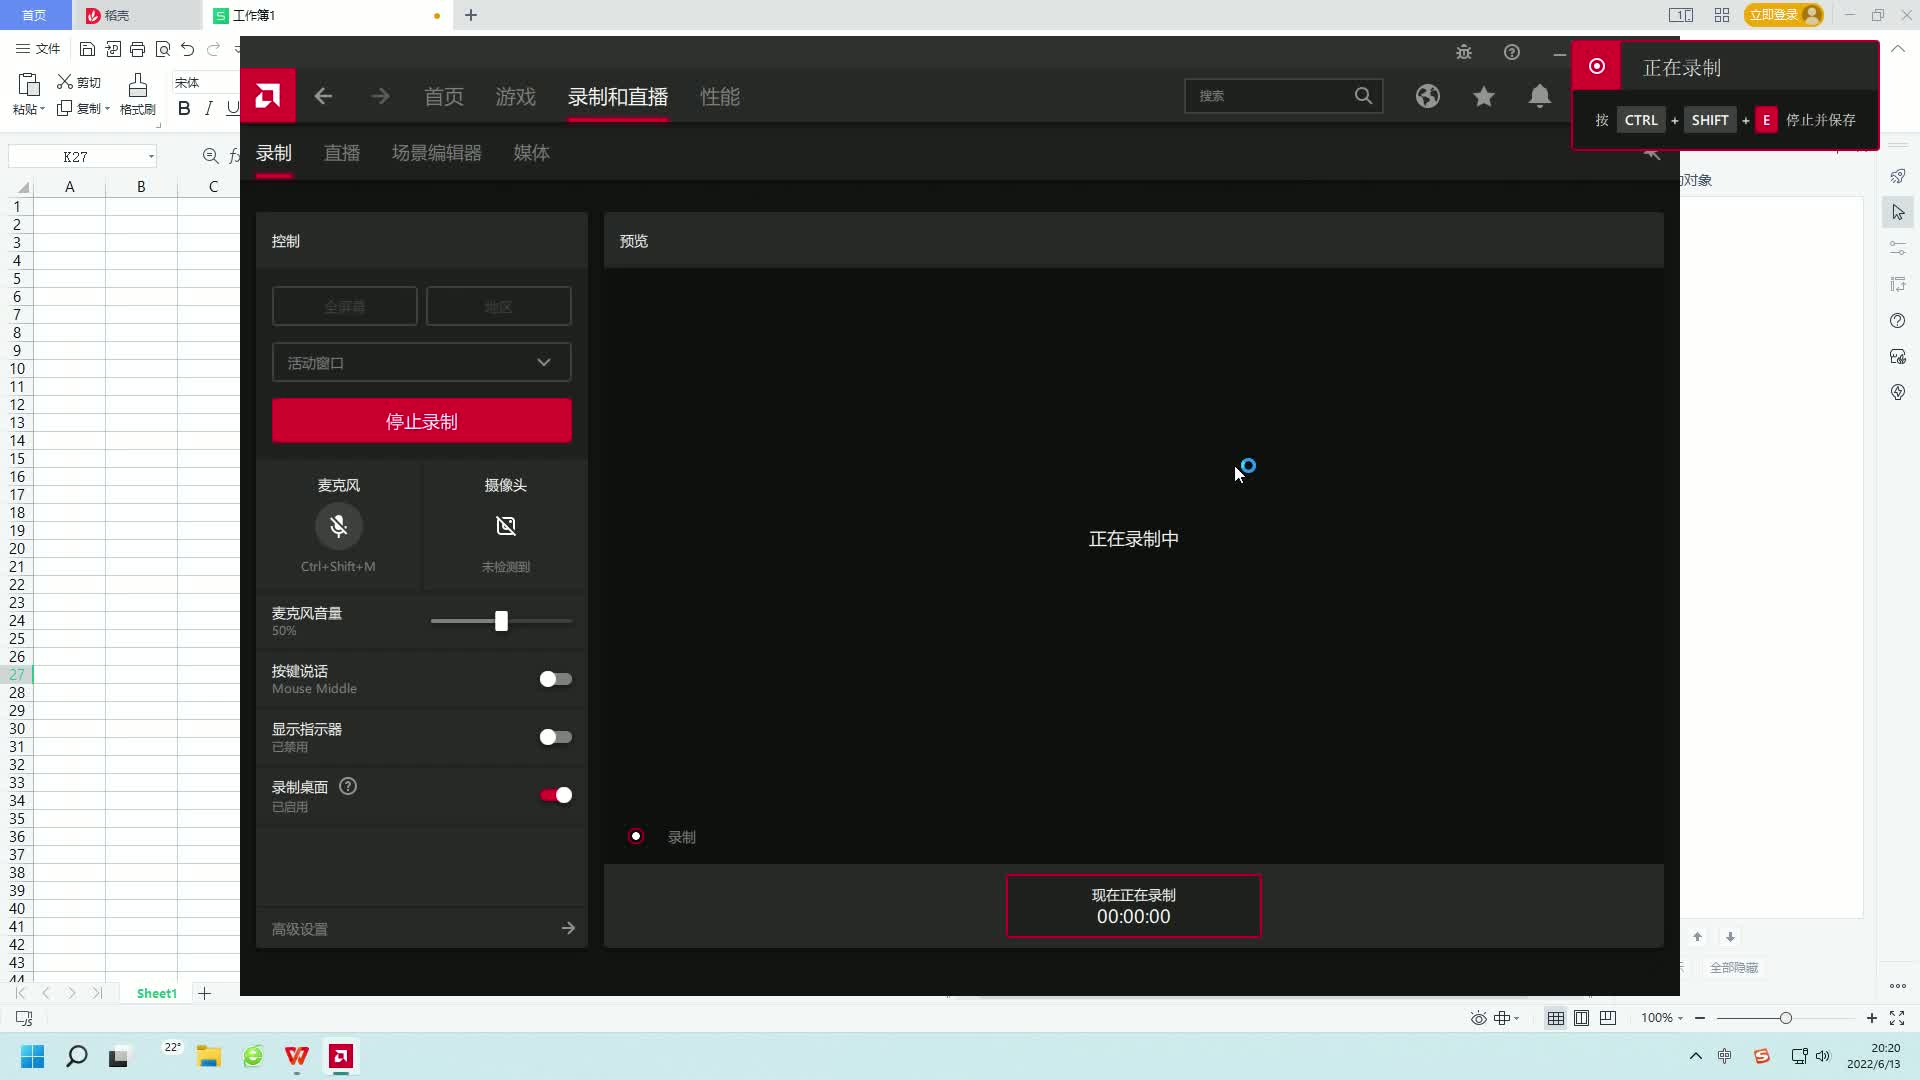The height and width of the screenshot is (1080, 1920).
Task: Click the 全屏幕 button
Action: click(345, 306)
